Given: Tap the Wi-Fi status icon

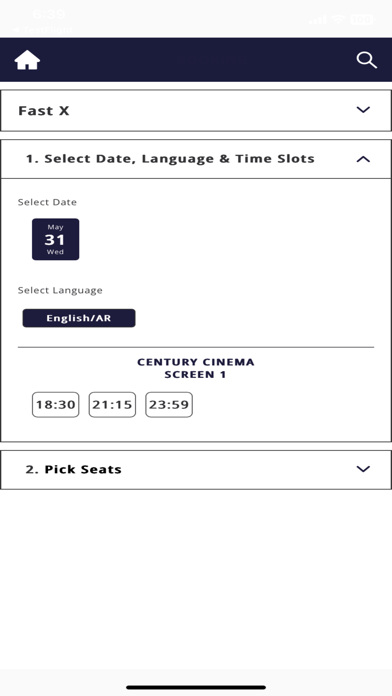Looking at the screenshot, I should pos(339,19).
